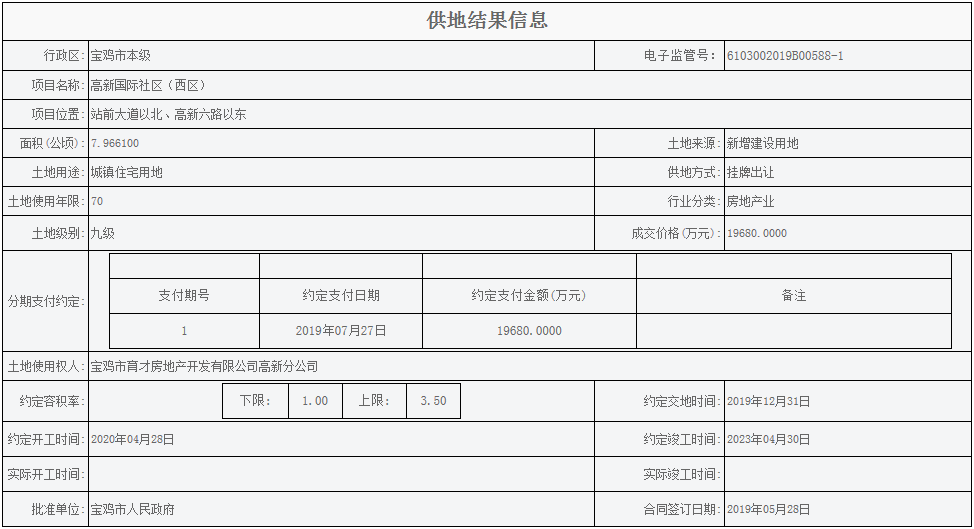Viewport: 974px width, 529px height.
Task: Click the 供地结果信息 table title
Action: (487, 21)
